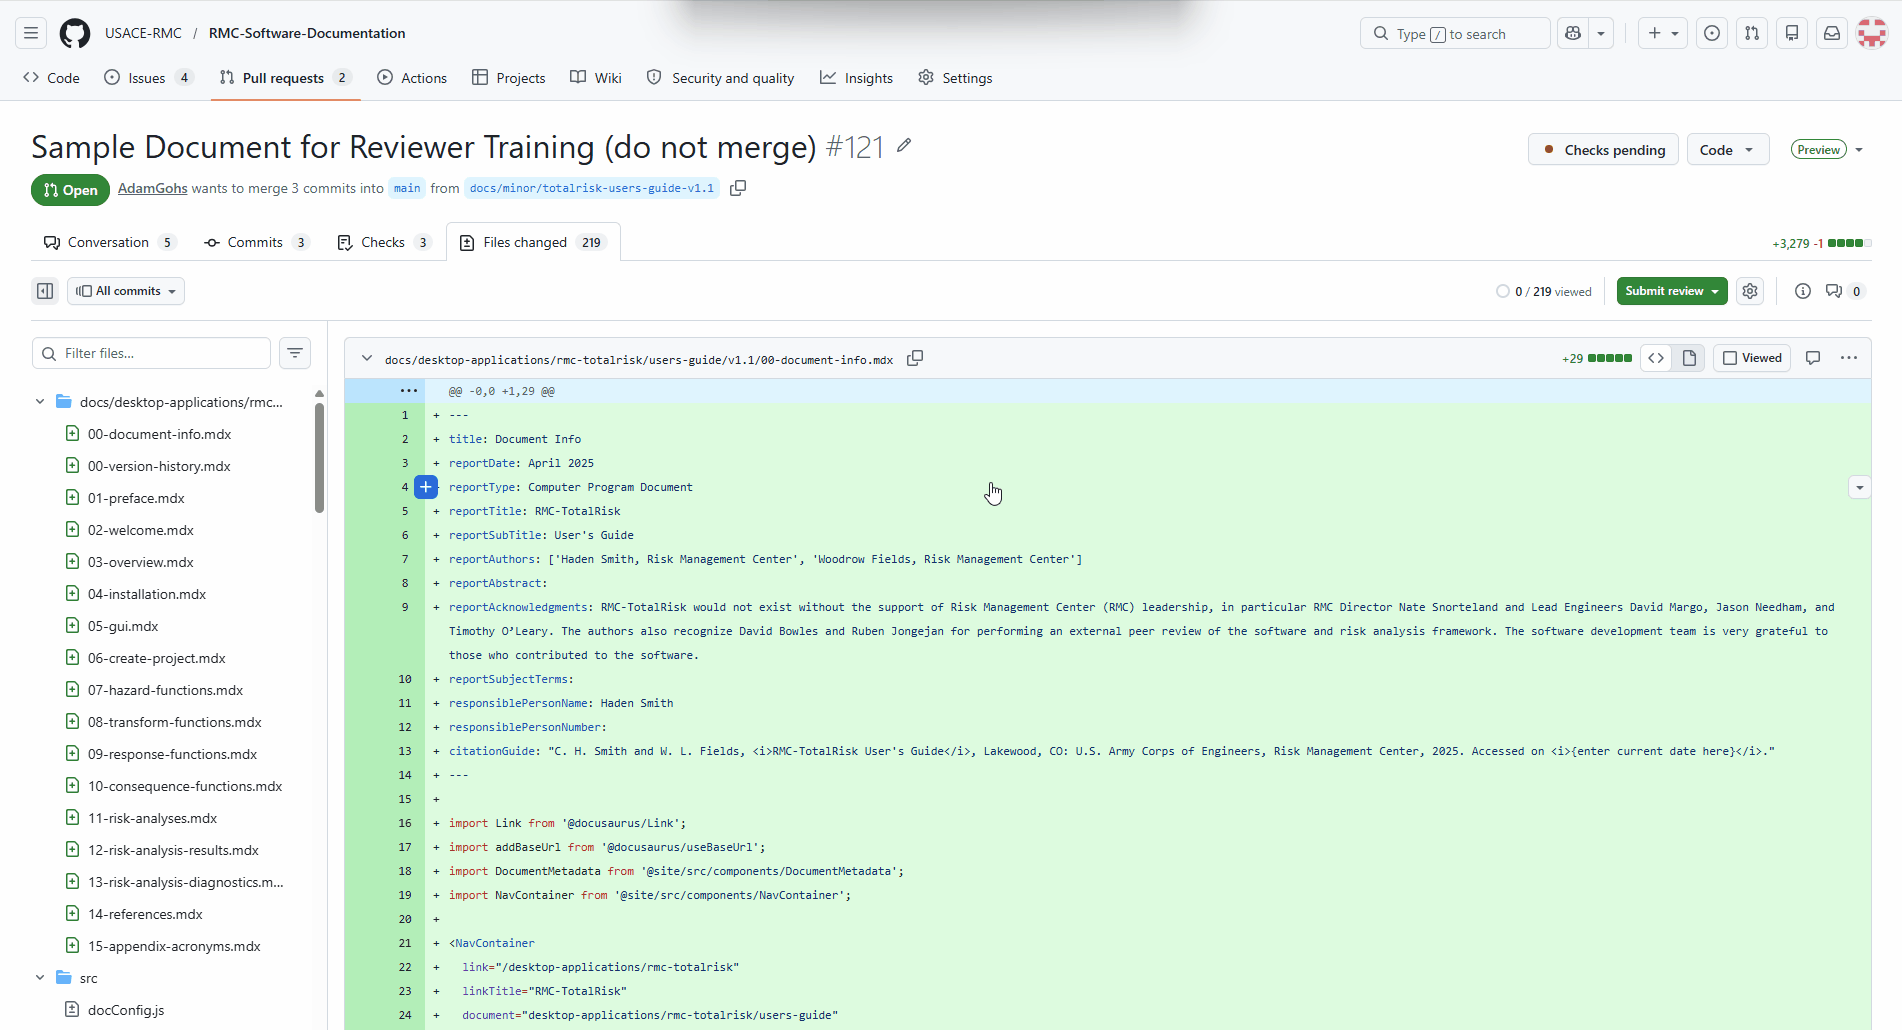
Task: Open the Projects repository tab
Action: coord(509,78)
